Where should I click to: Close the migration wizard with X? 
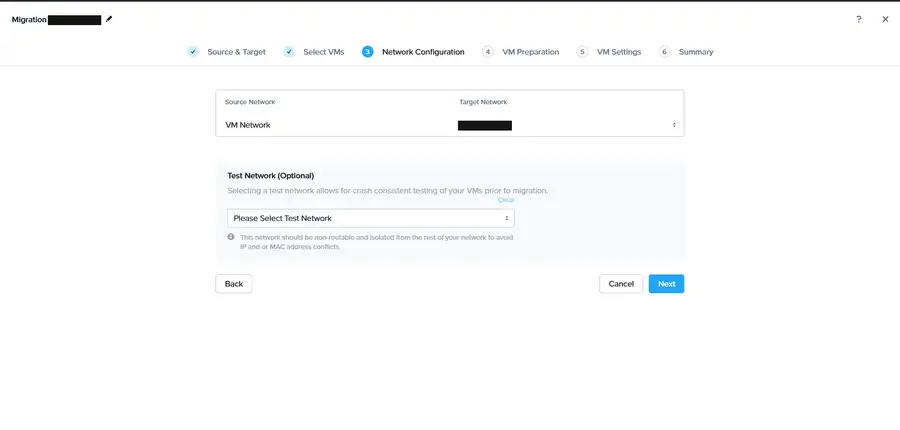click(885, 20)
